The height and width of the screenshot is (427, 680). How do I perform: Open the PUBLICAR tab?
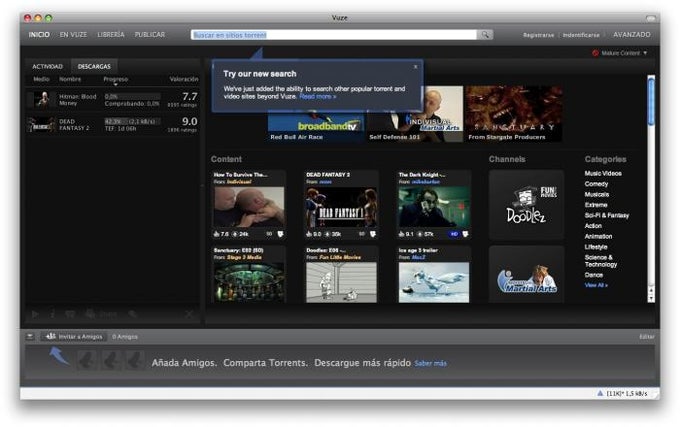pos(150,35)
